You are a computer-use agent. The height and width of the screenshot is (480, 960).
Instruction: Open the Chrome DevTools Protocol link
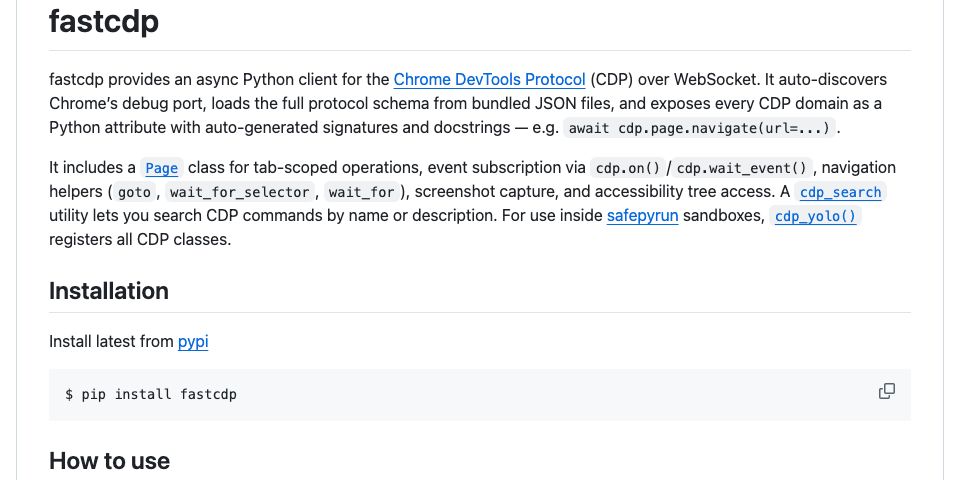tap(489, 80)
